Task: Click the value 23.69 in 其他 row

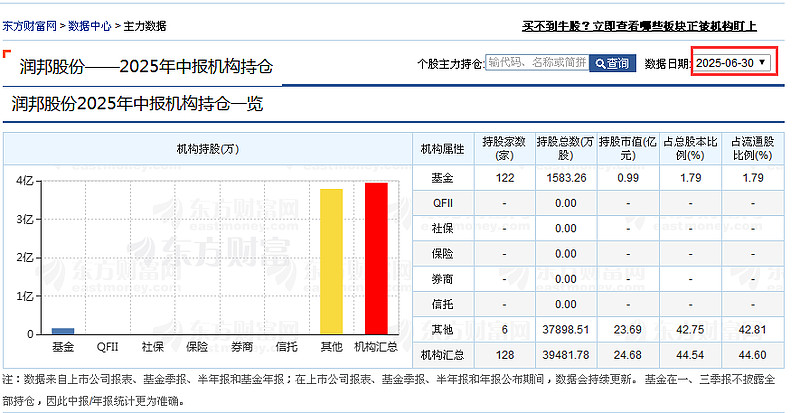Action: tap(628, 330)
